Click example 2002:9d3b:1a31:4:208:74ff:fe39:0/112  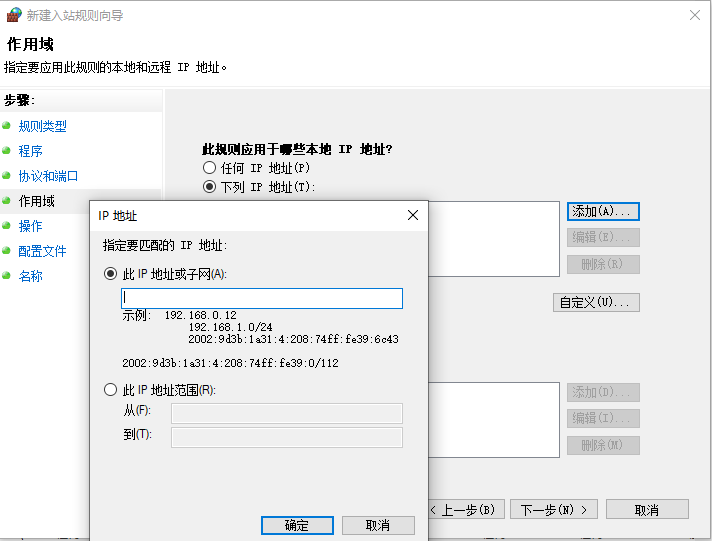[x=230, y=363]
